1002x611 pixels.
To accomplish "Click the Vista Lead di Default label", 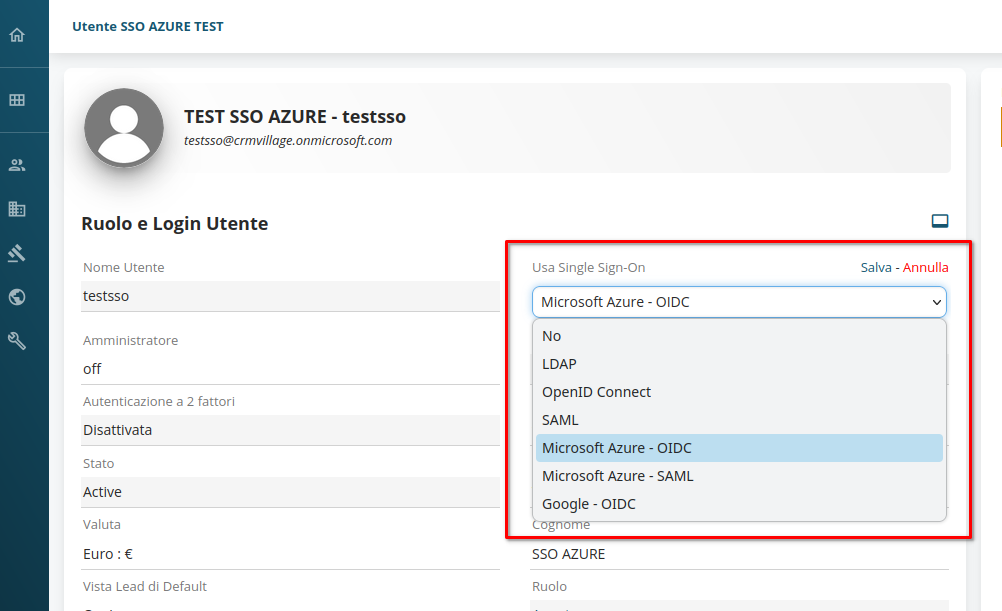I will pyautogui.click(x=145, y=587).
